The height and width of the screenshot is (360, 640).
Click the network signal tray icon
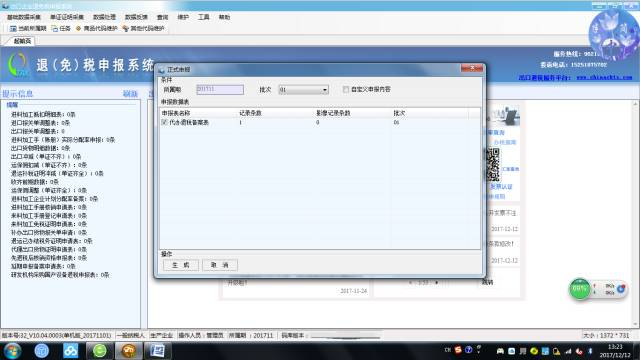pos(568,351)
